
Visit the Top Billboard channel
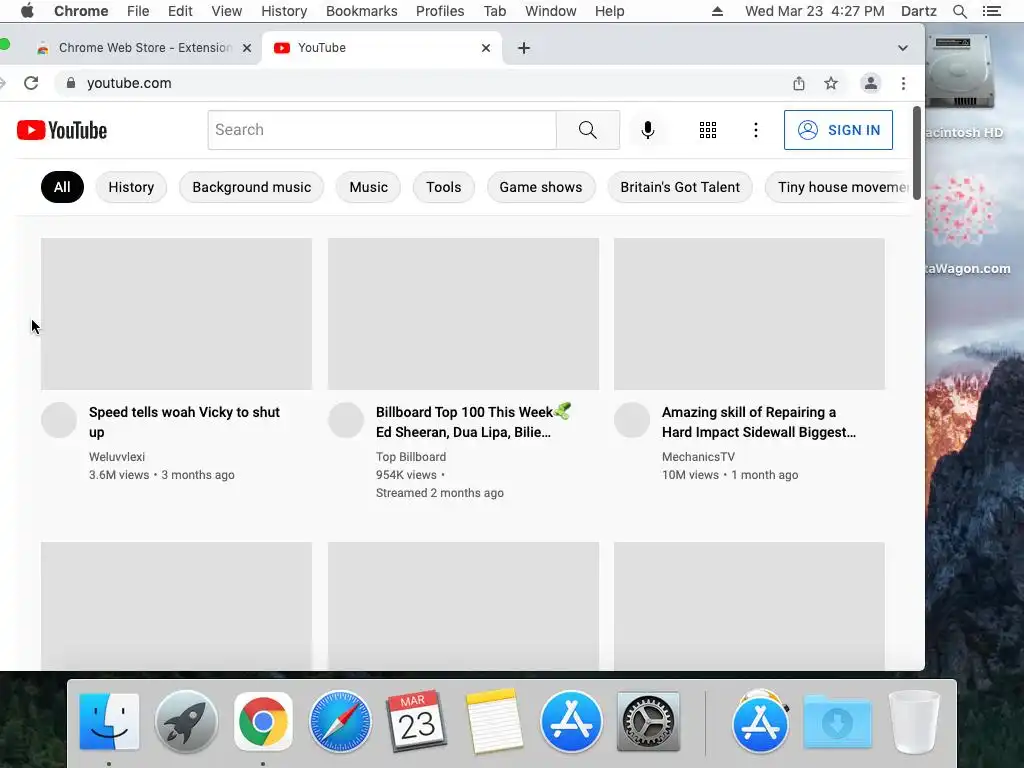pyautogui.click(x=411, y=456)
